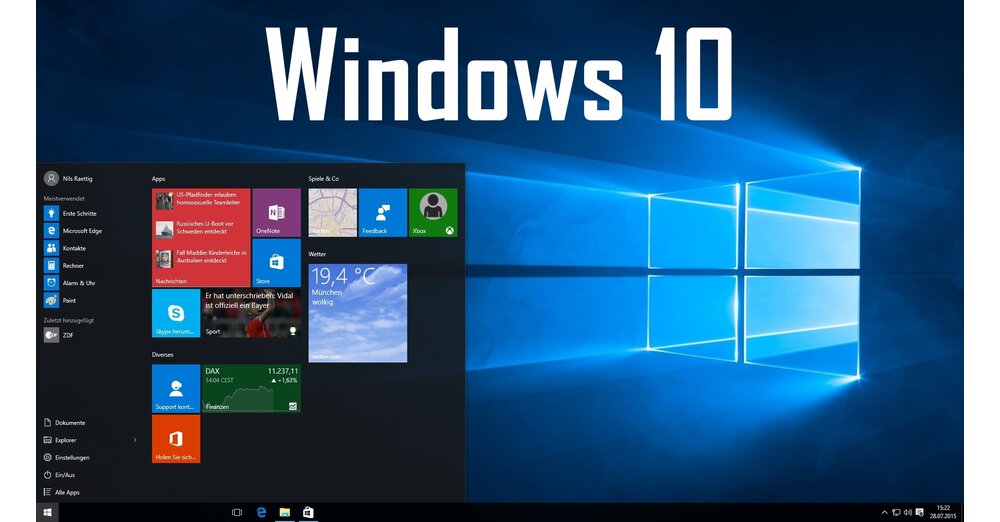The height and width of the screenshot is (522, 1000).
Task: Open the Action Center notifications icon
Action: click(x=919, y=512)
